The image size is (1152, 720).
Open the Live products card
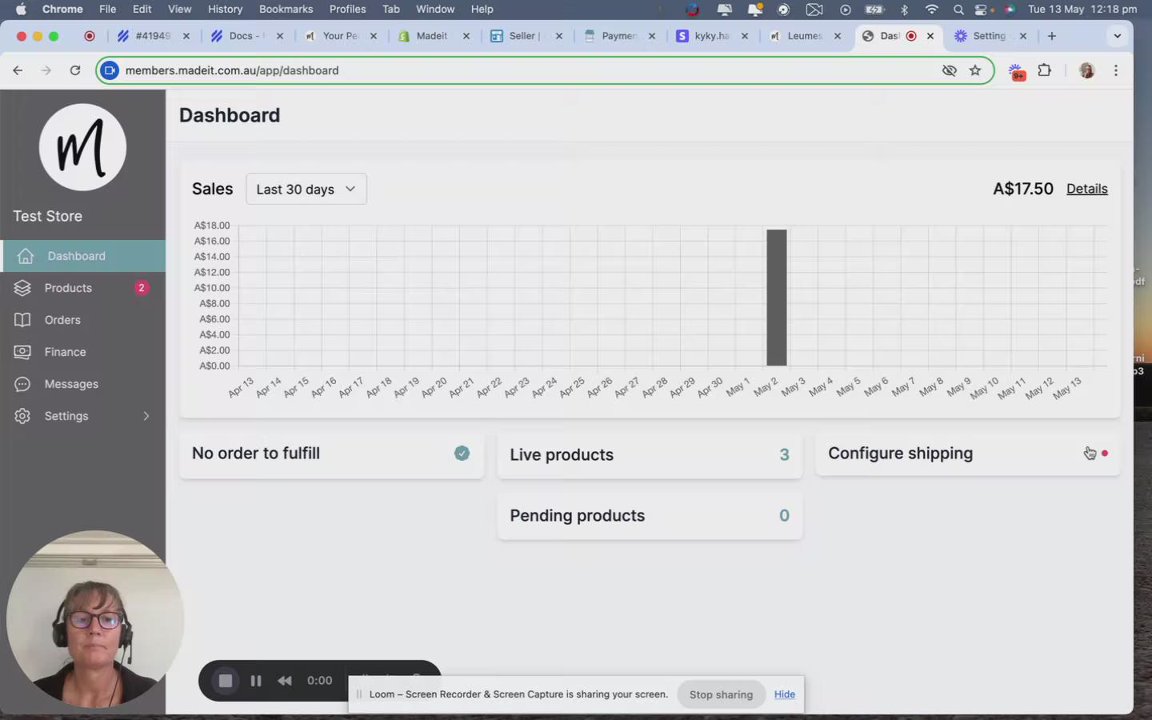click(x=649, y=455)
